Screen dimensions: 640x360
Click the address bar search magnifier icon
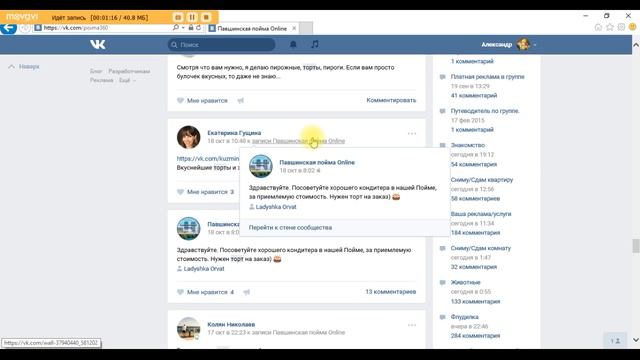176,28
